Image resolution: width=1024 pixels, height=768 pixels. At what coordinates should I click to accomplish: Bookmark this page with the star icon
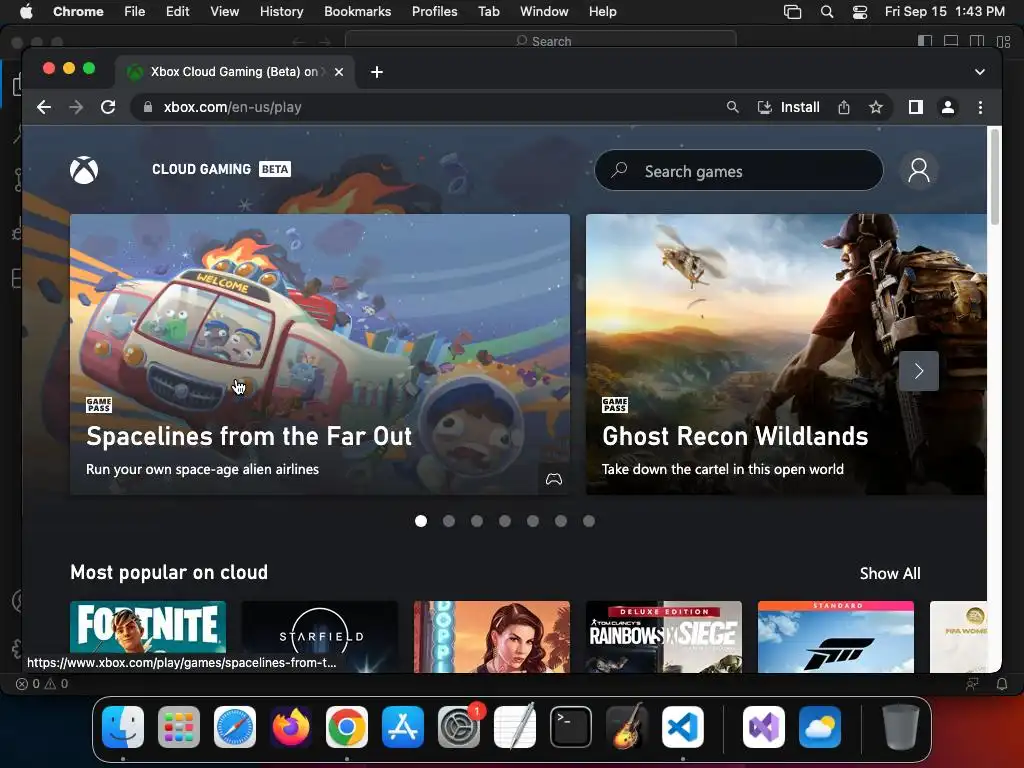pos(876,107)
